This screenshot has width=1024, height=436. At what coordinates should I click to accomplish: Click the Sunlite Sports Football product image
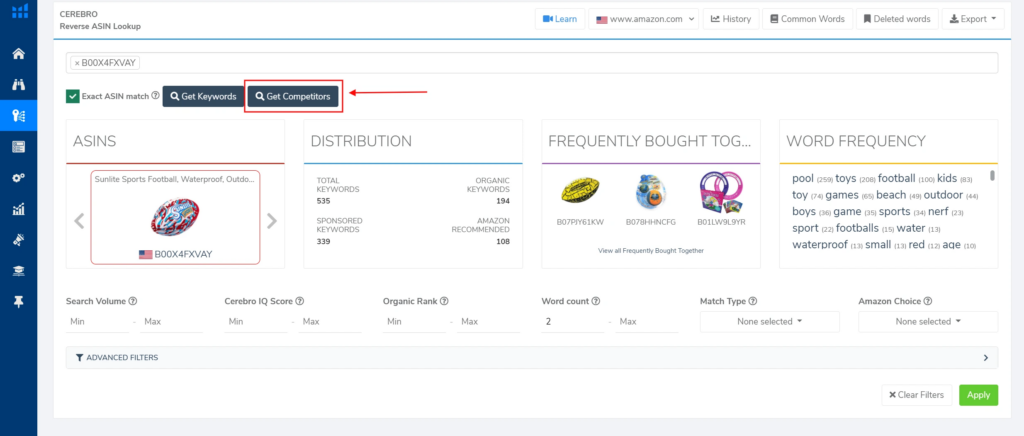[175, 217]
